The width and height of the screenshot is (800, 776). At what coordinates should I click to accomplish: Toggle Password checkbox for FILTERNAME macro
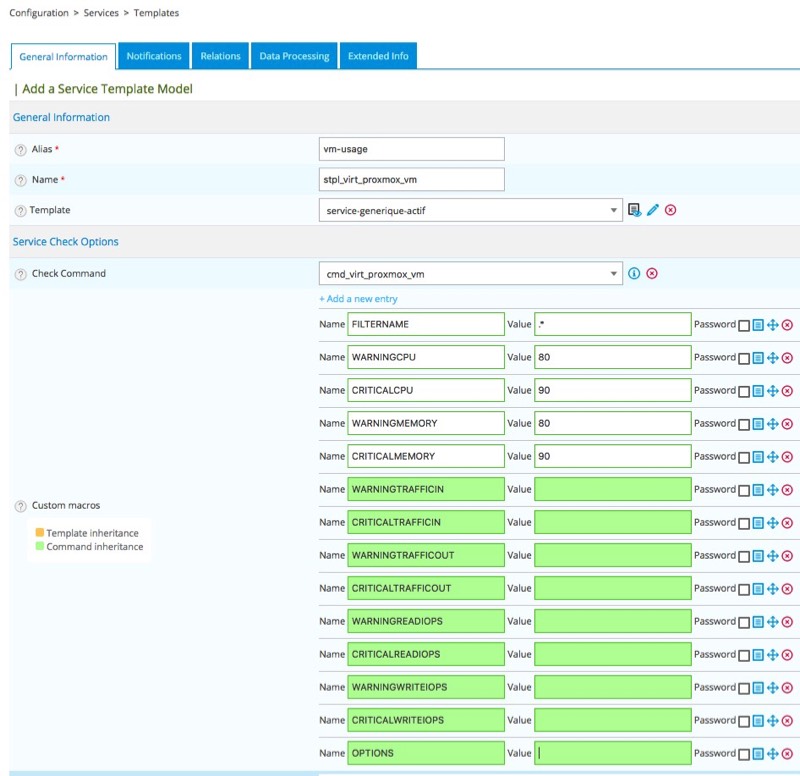pyautogui.click(x=743, y=325)
